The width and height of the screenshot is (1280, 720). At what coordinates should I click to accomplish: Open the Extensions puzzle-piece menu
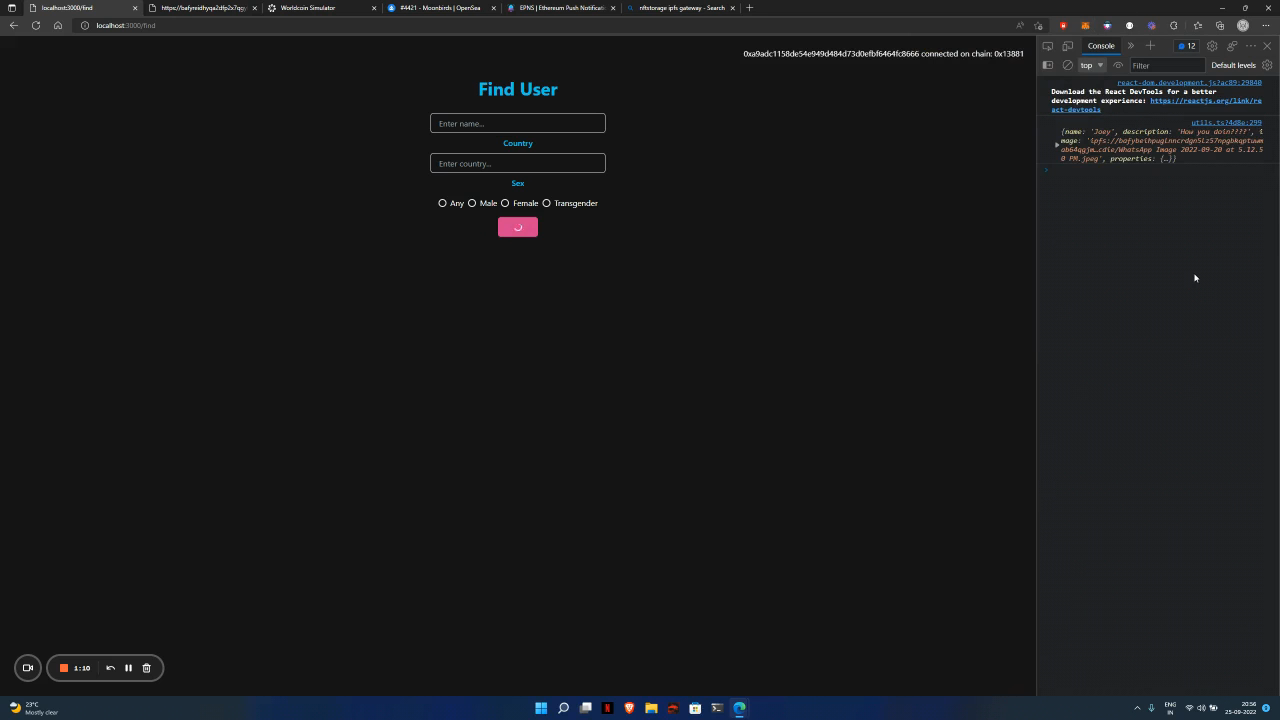1174,25
